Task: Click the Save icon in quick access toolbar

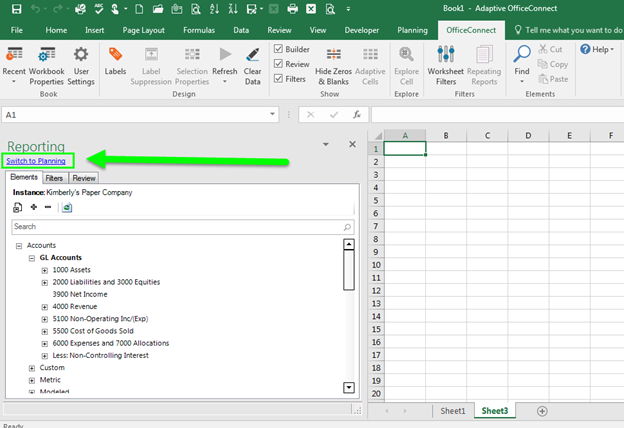Action: [16, 9]
